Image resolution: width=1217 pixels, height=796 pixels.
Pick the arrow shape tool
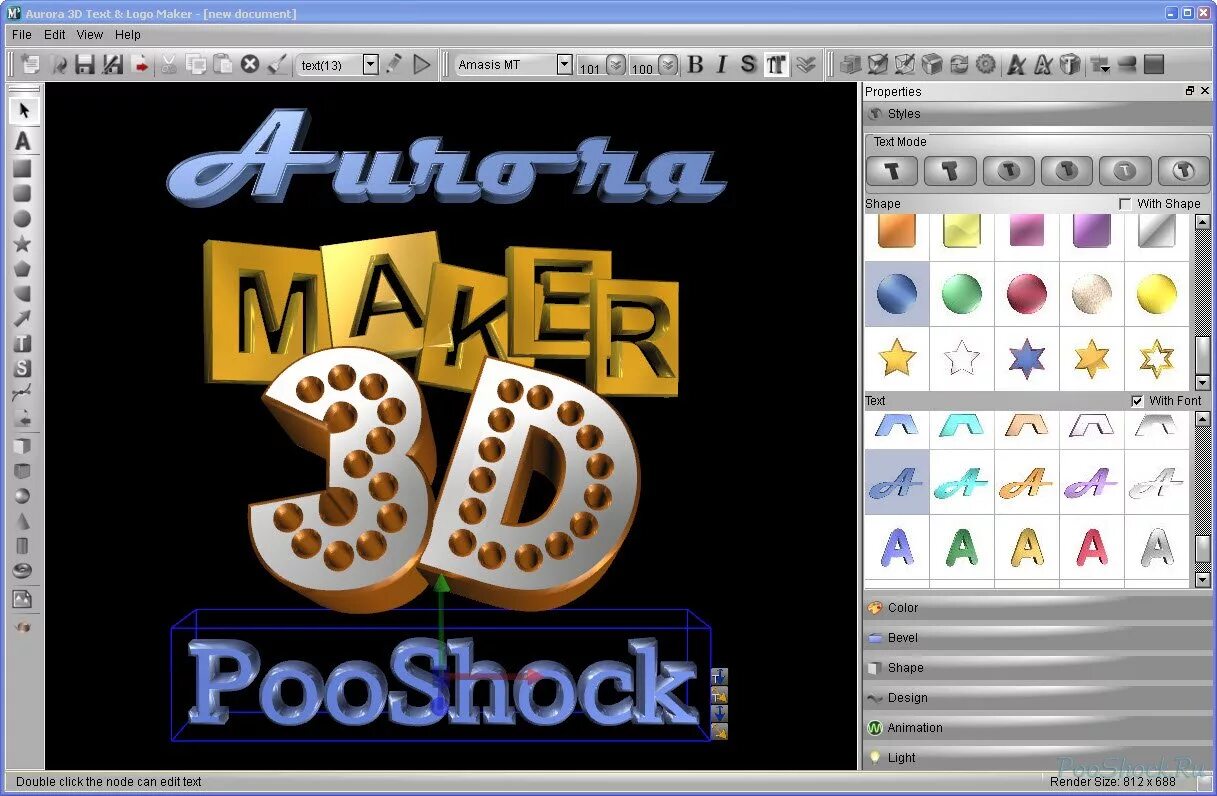pyautogui.click(x=22, y=319)
